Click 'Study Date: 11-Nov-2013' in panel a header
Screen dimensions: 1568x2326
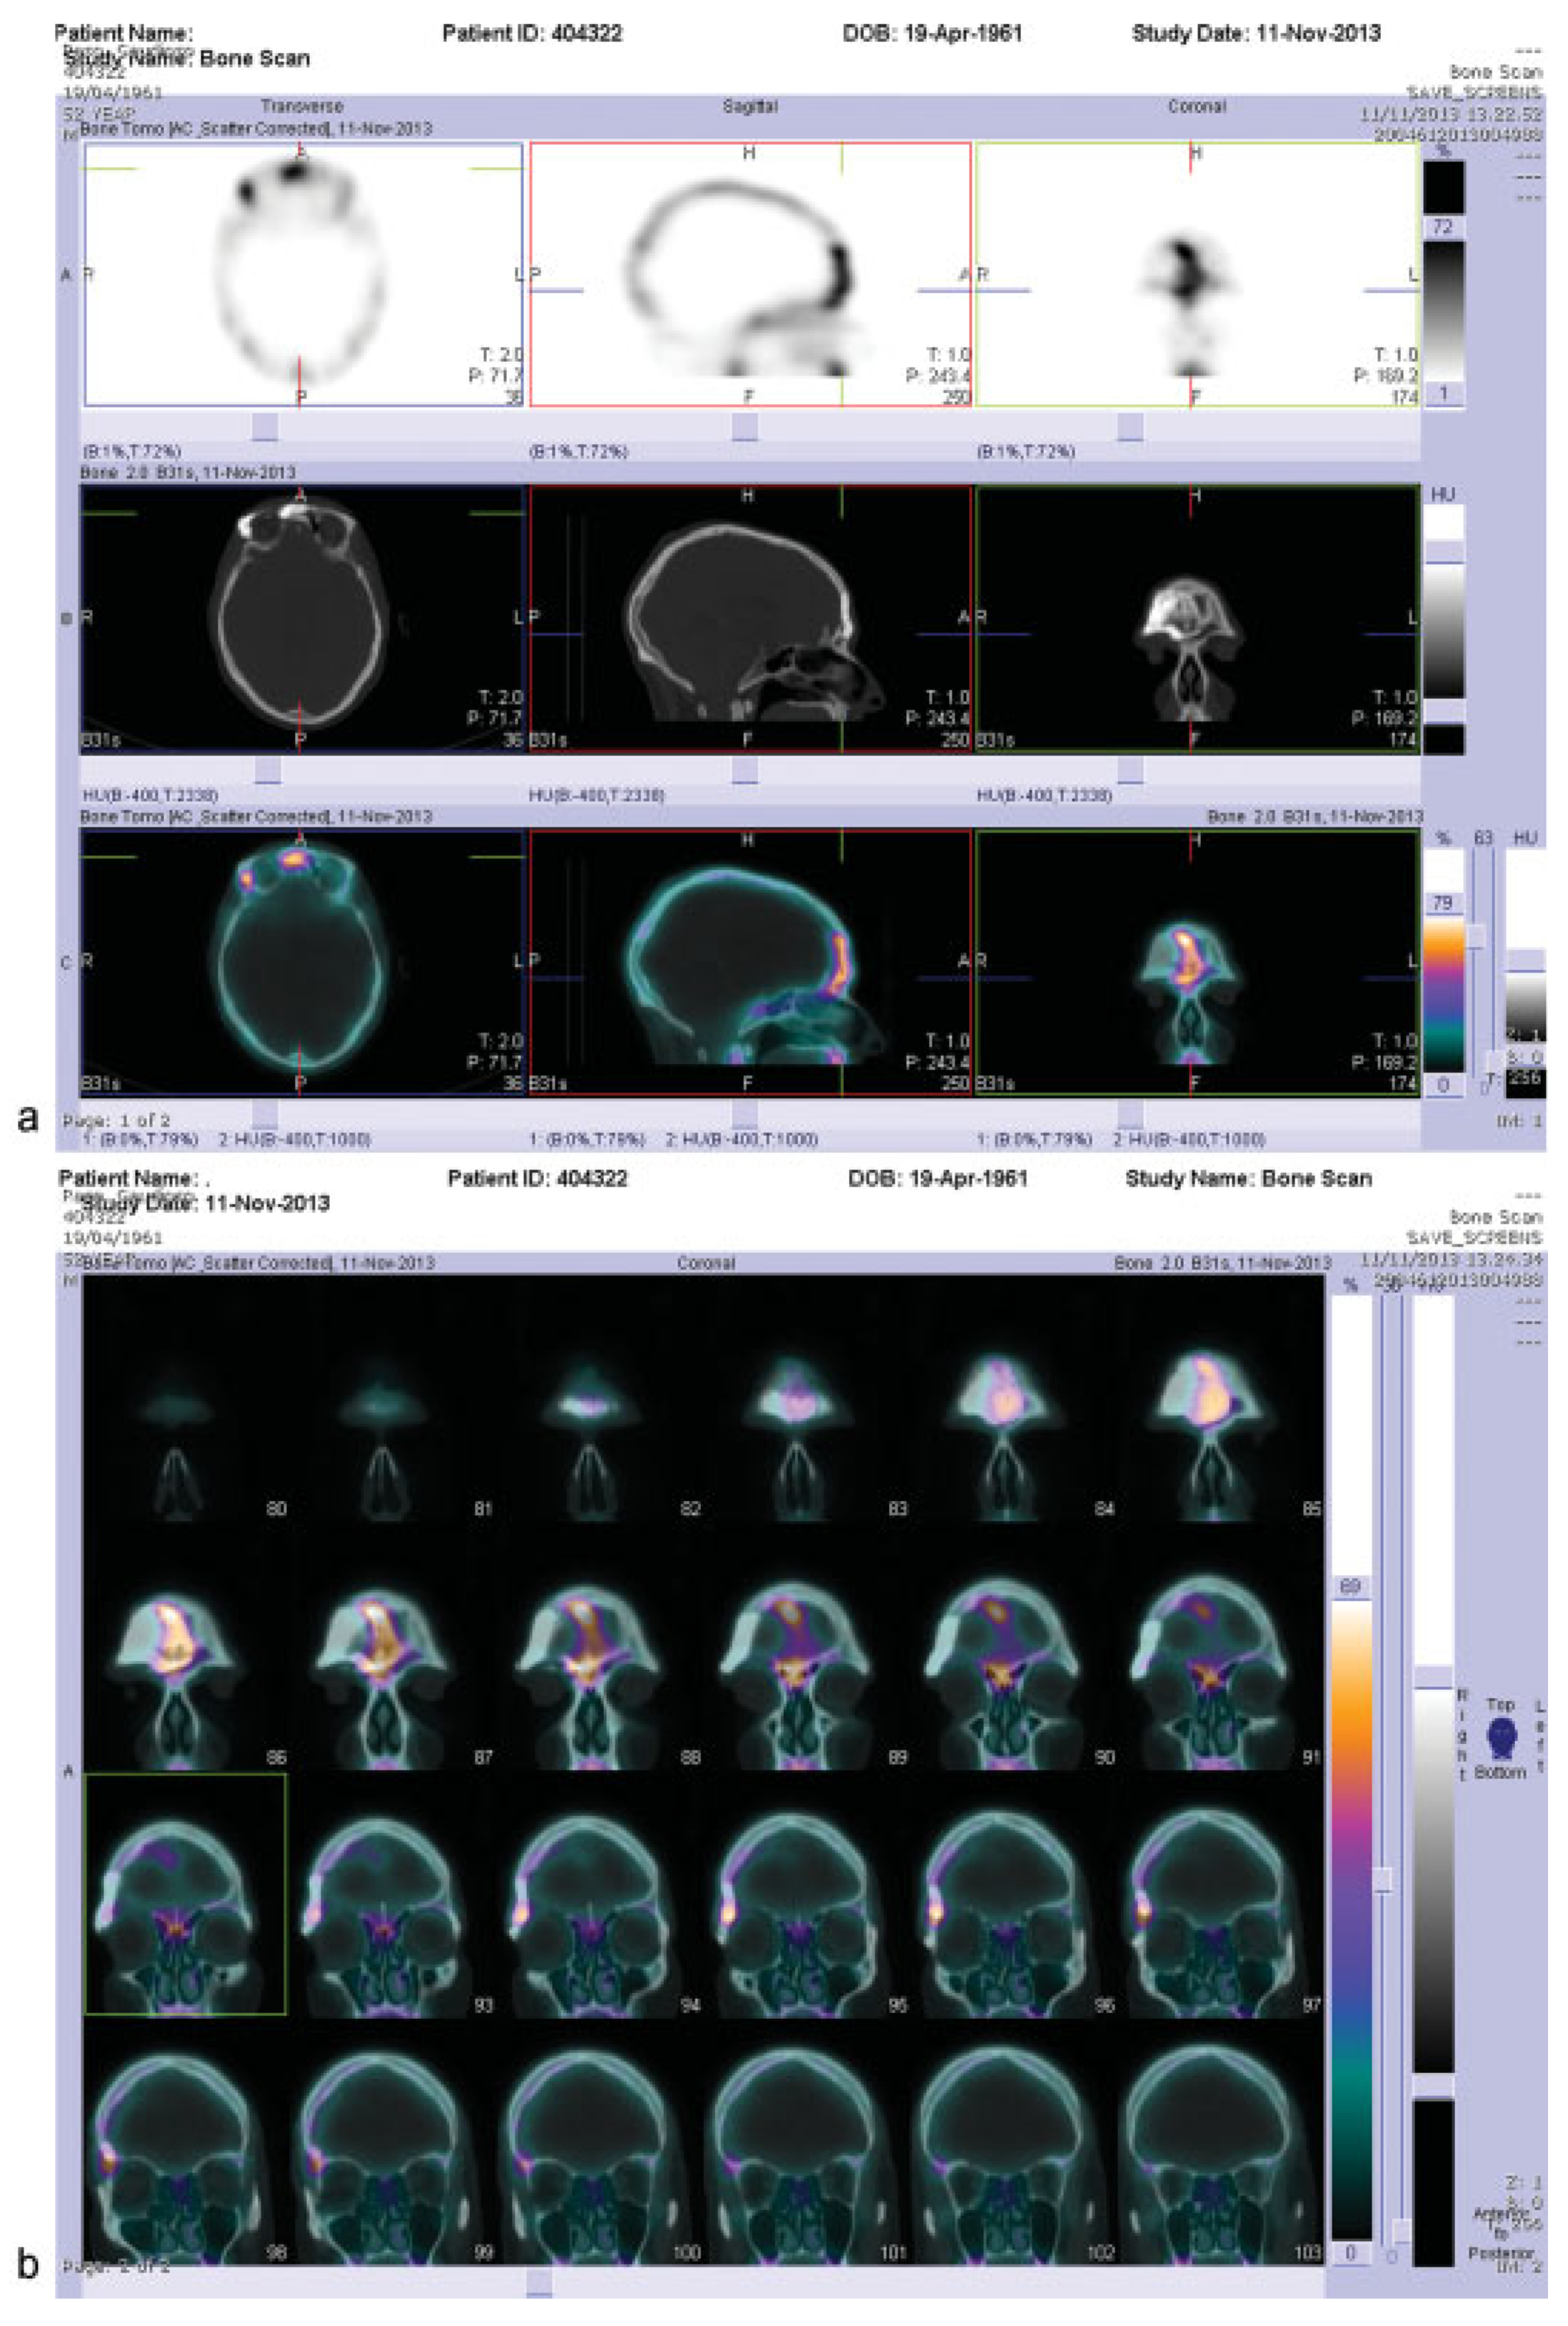pyautogui.click(x=1256, y=33)
